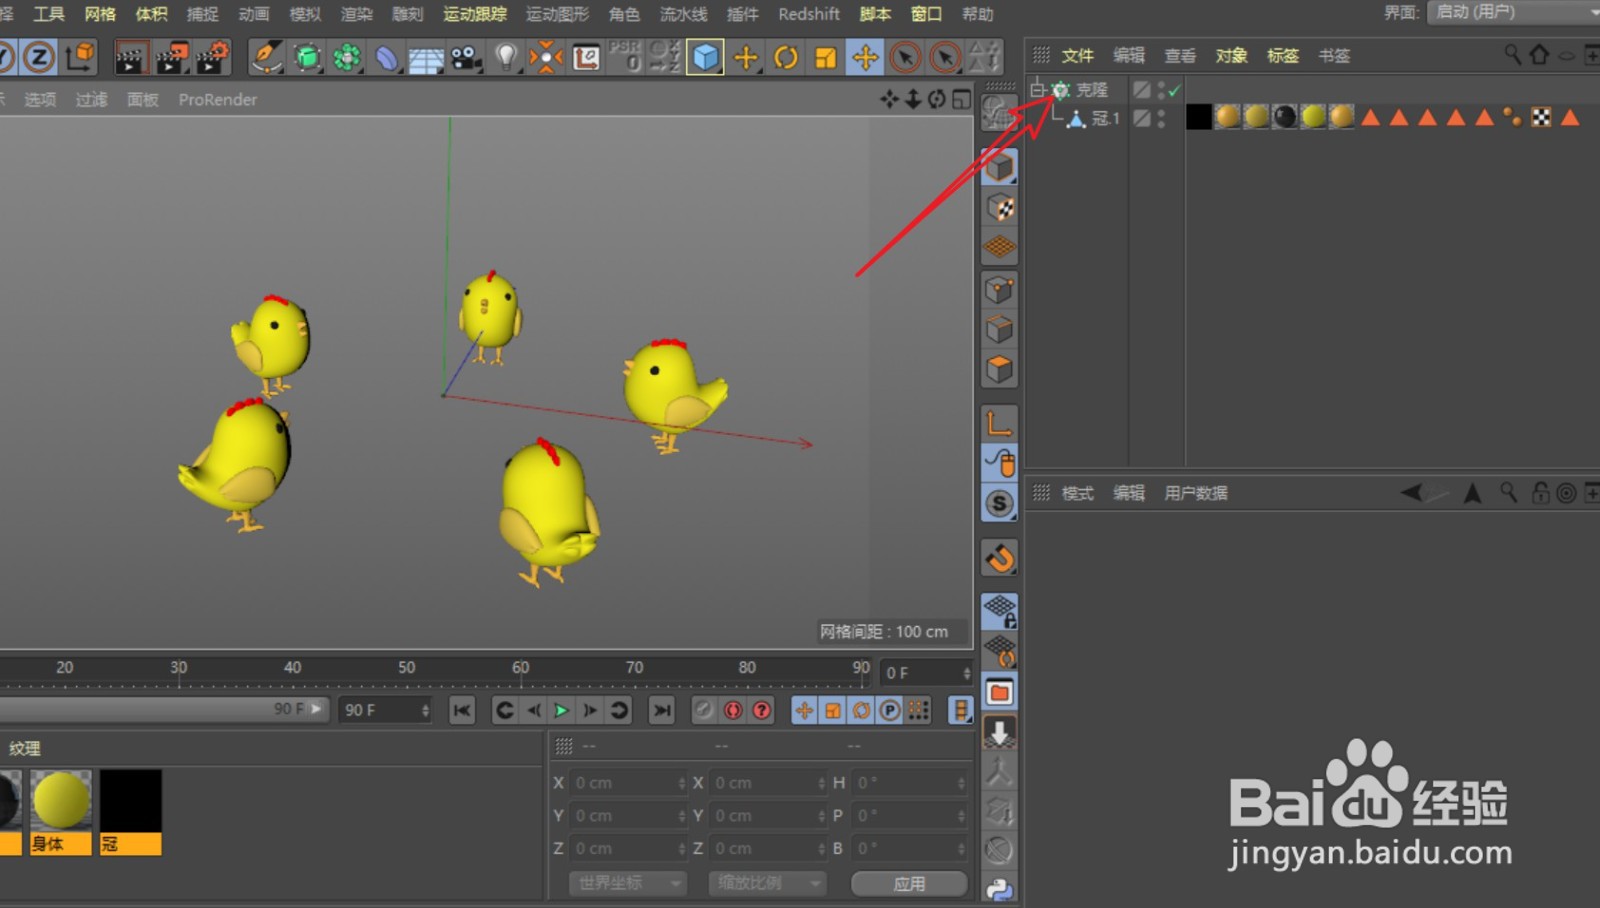This screenshot has width=1600, height=908.
Task: Open the Python script icon
Action: (x=1000, y=888)
